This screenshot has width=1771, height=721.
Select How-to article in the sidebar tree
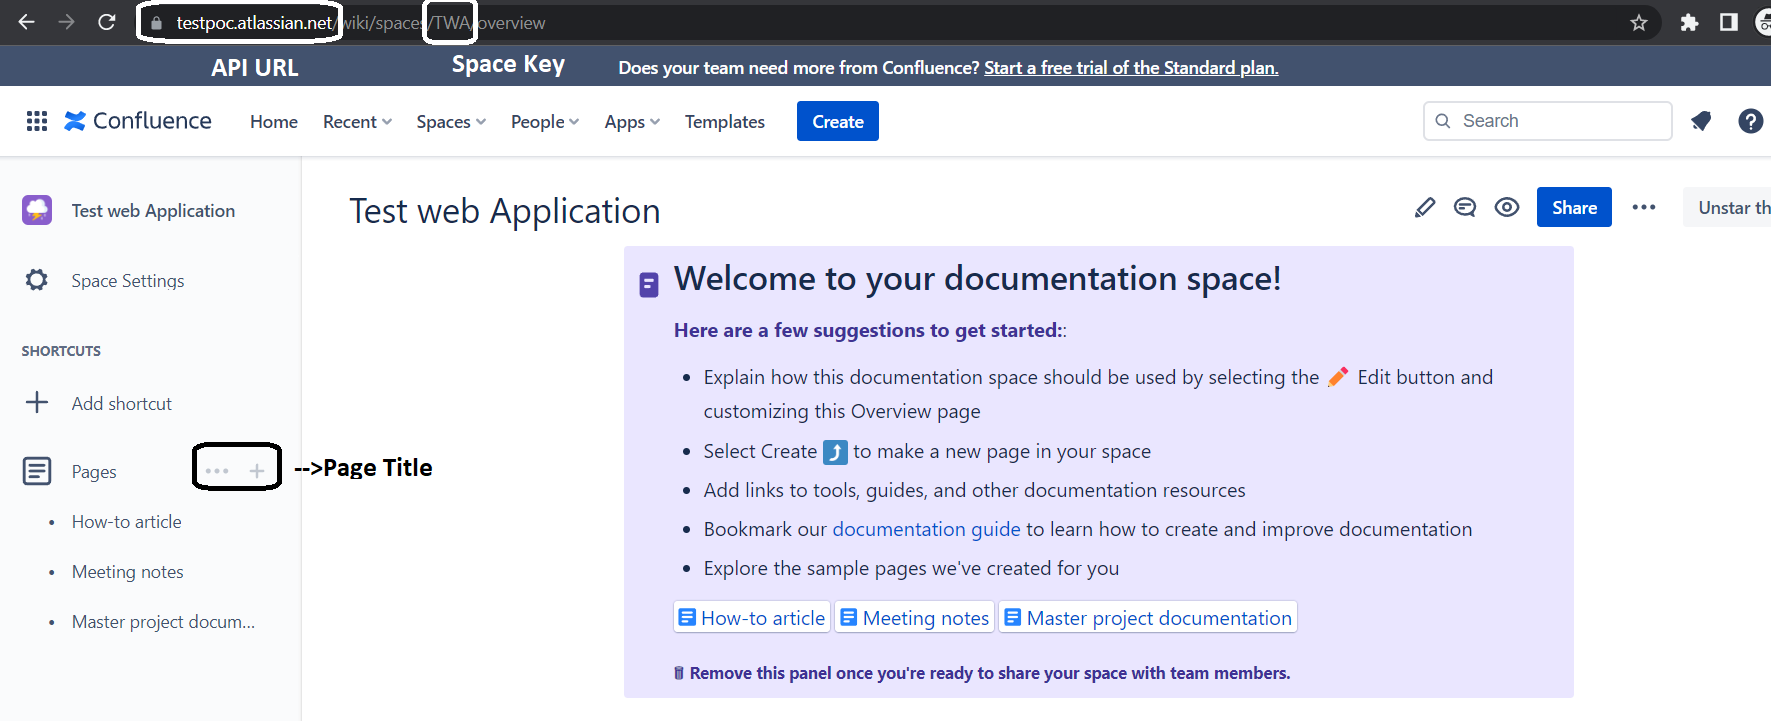[x=127, y=521]
